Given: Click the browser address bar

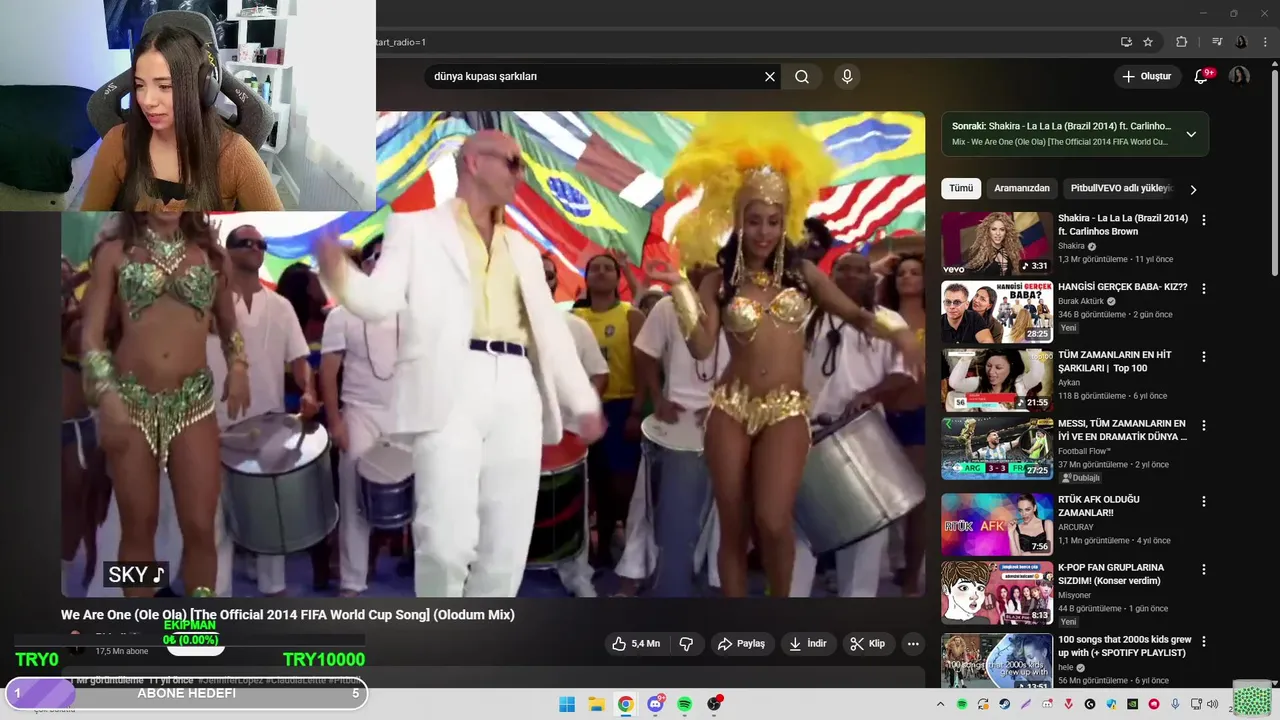Looking at the screenshot, I should point(740,42).
